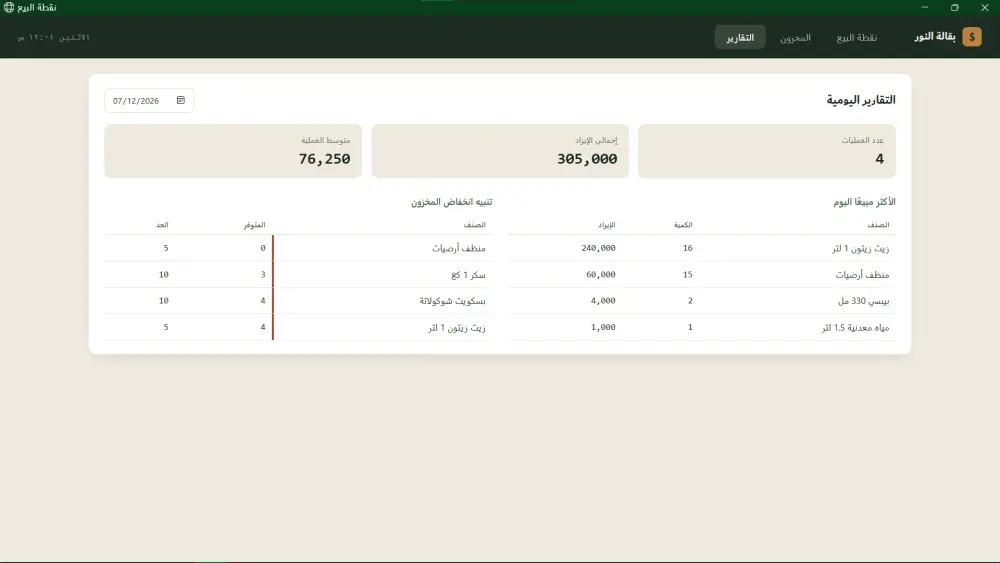Click the عدد العمليات summary card

point(767,150)
